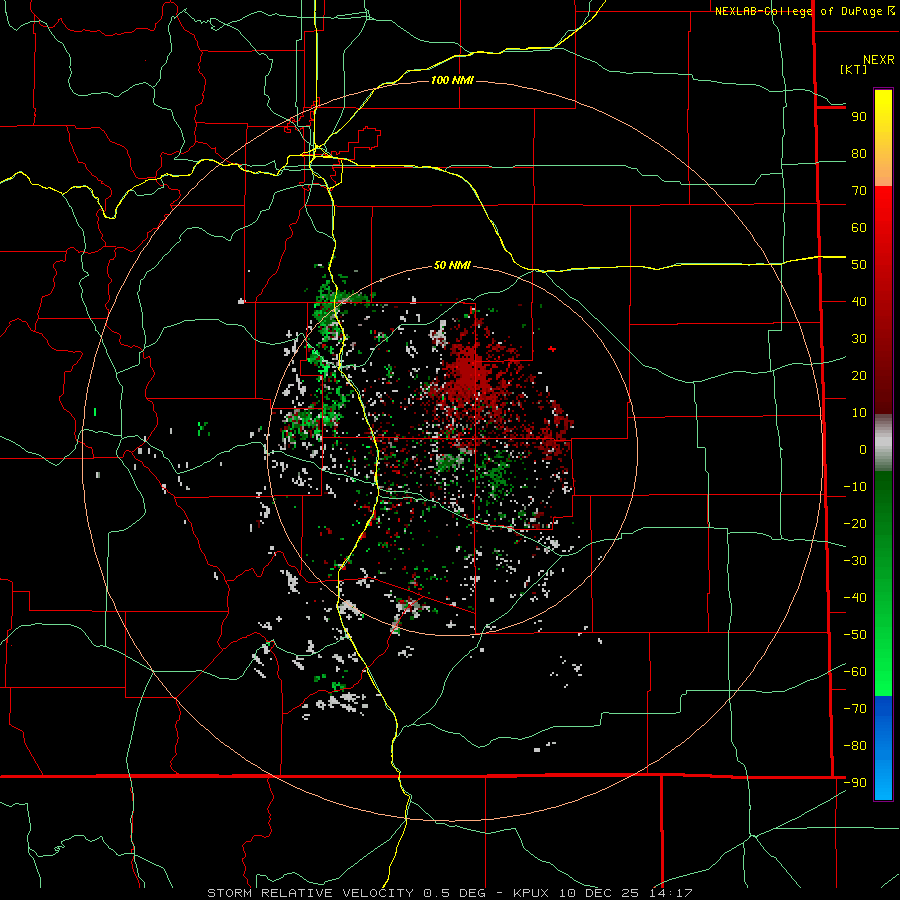Pick the red segment of the color bar
The width and height of the screenshot is (900, 900).
[883, 300]
